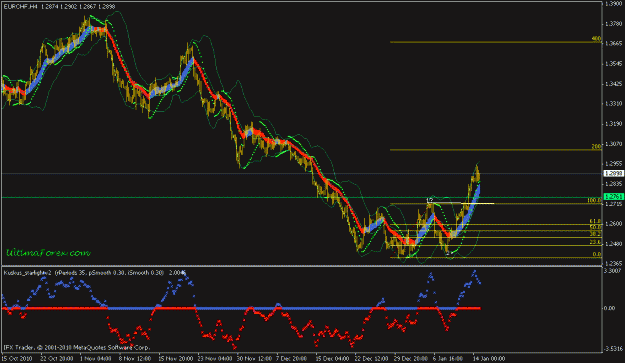Select the green 1.2761 price tag
The width and height of the screenshot is (625, 363).
pos(613,196)
